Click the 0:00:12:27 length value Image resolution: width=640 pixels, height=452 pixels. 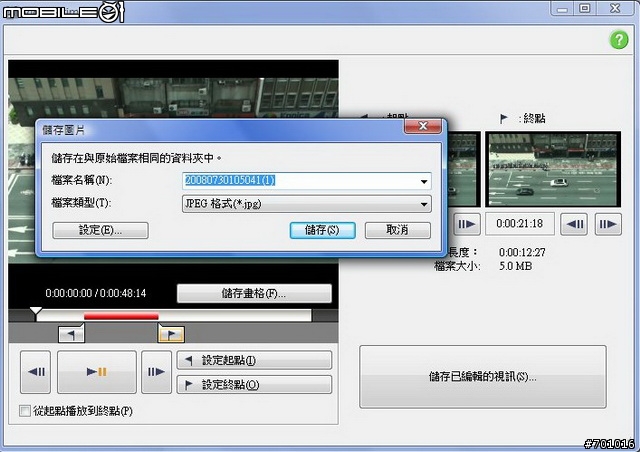[522, 252]
